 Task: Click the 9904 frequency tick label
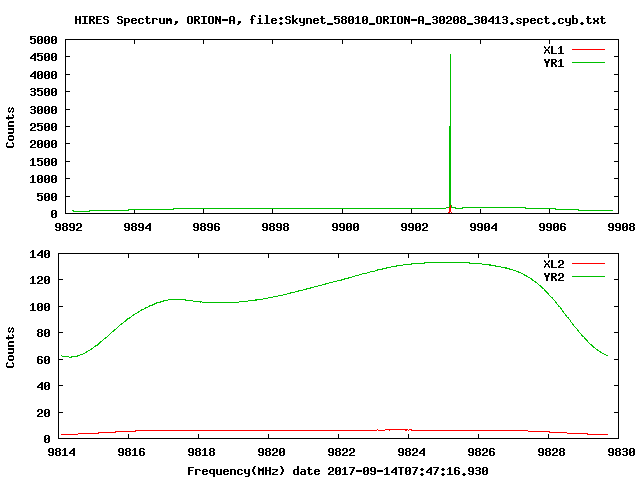[483, 227]
